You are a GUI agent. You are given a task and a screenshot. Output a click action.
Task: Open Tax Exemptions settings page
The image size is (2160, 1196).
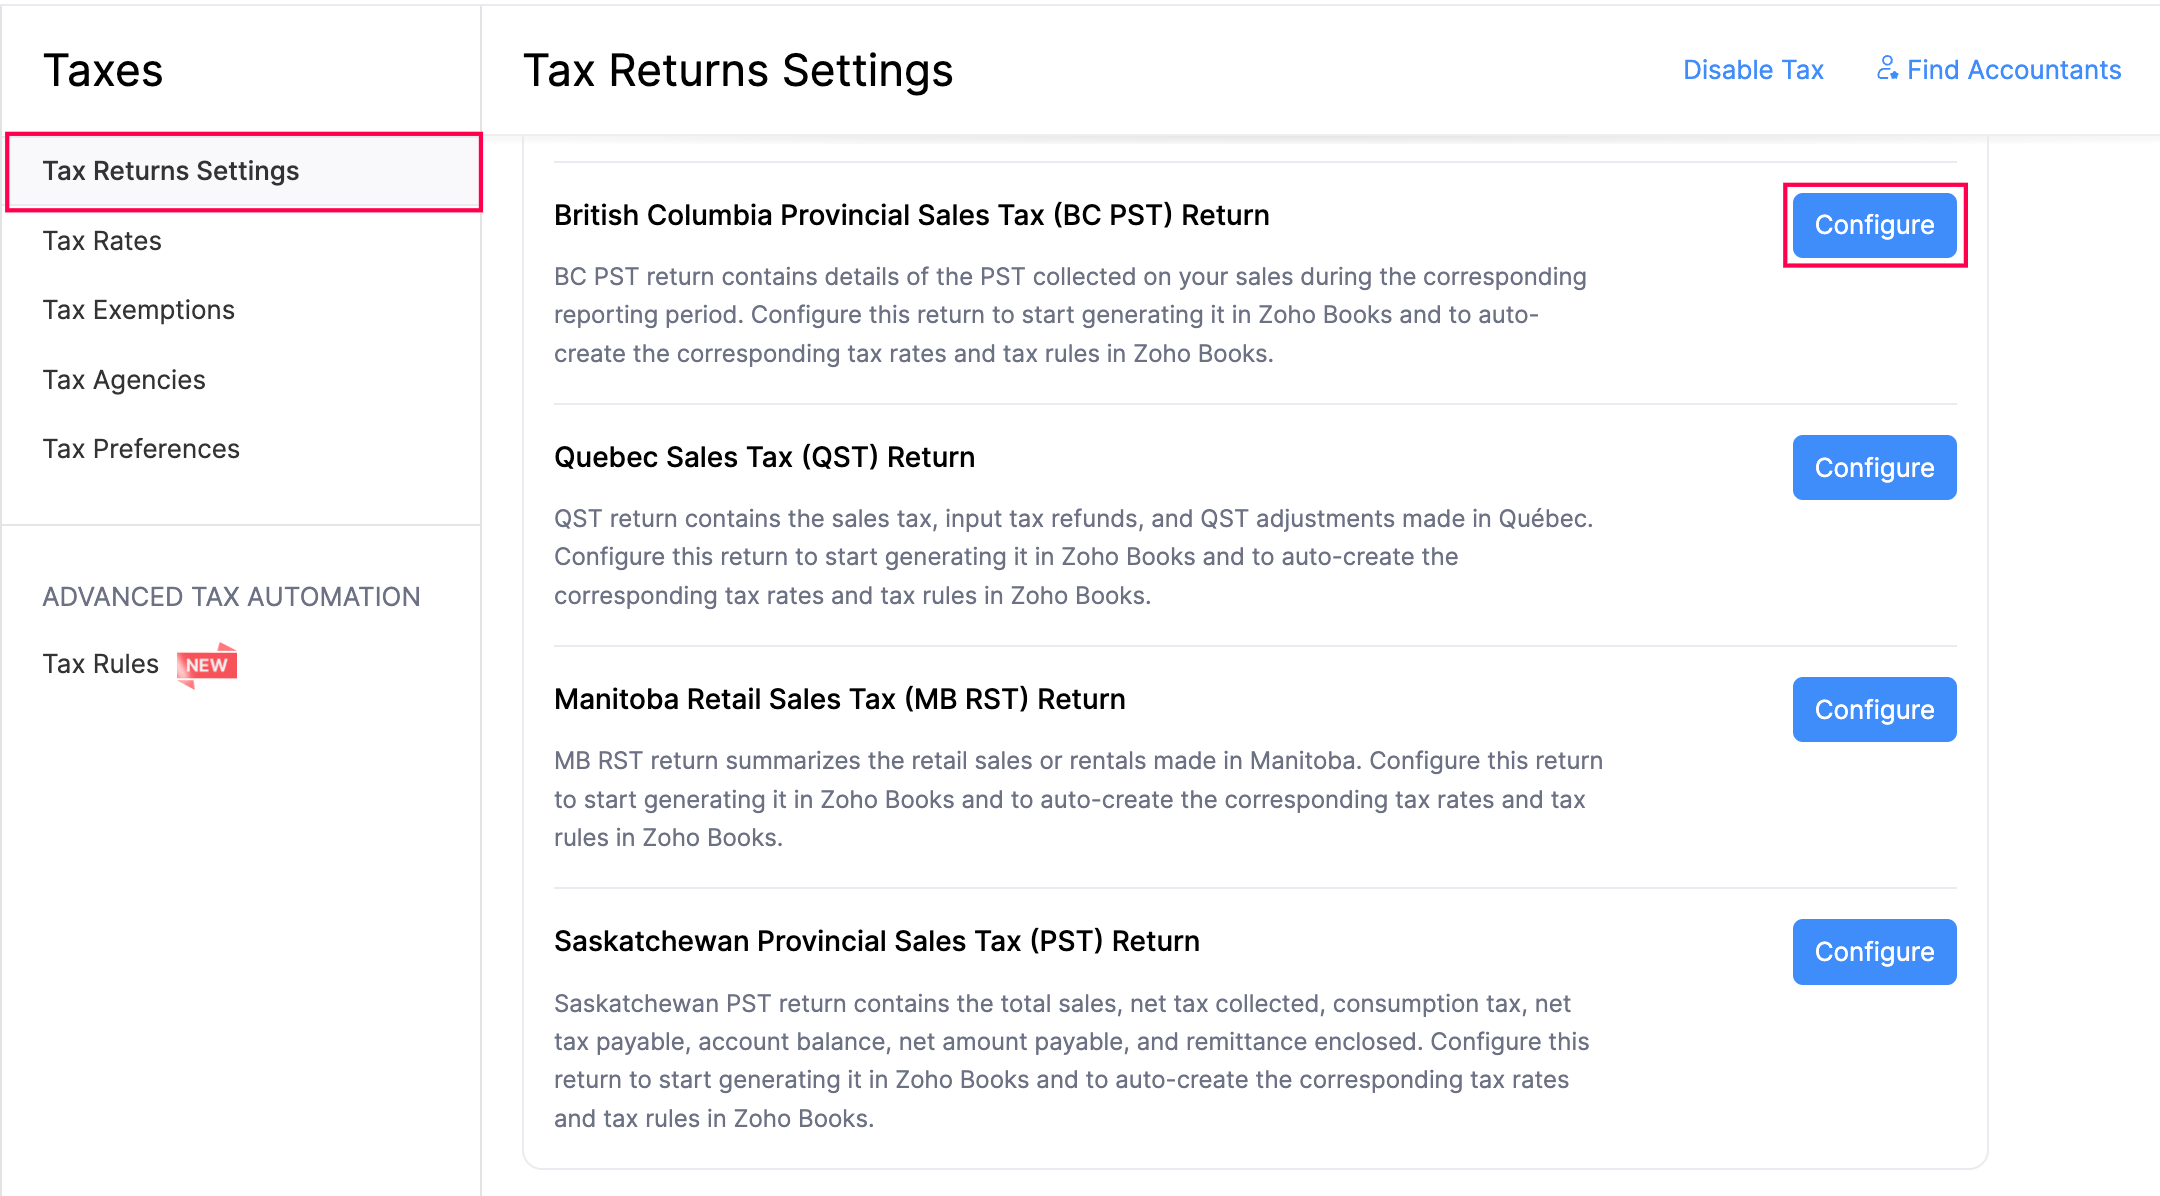click(x=143, y=308)
